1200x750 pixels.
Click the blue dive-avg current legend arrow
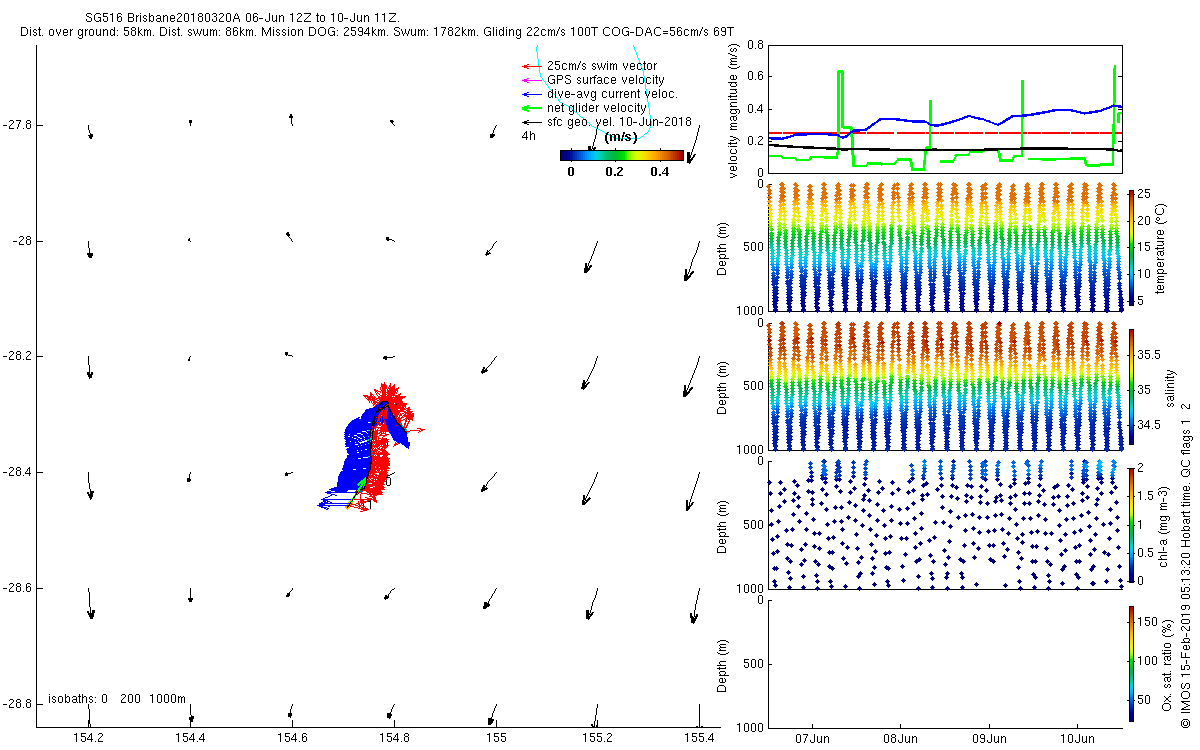[528, 94]
